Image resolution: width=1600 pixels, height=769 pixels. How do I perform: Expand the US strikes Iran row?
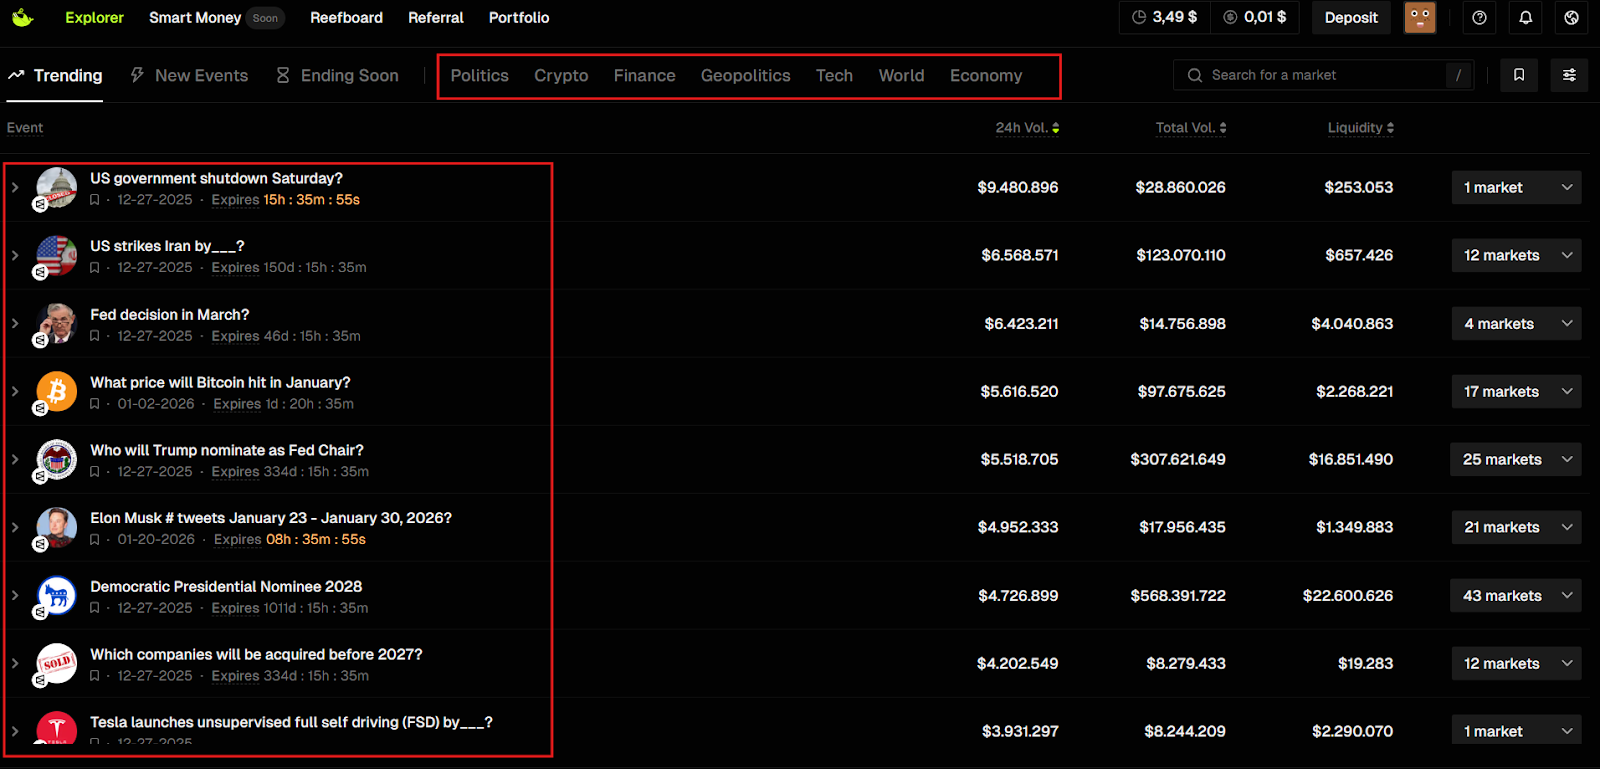pyautogui.click(x=15, y=255)
